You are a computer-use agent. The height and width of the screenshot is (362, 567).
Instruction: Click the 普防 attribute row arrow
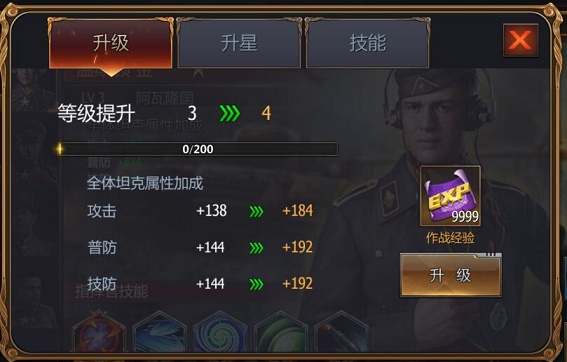point(256,248)
